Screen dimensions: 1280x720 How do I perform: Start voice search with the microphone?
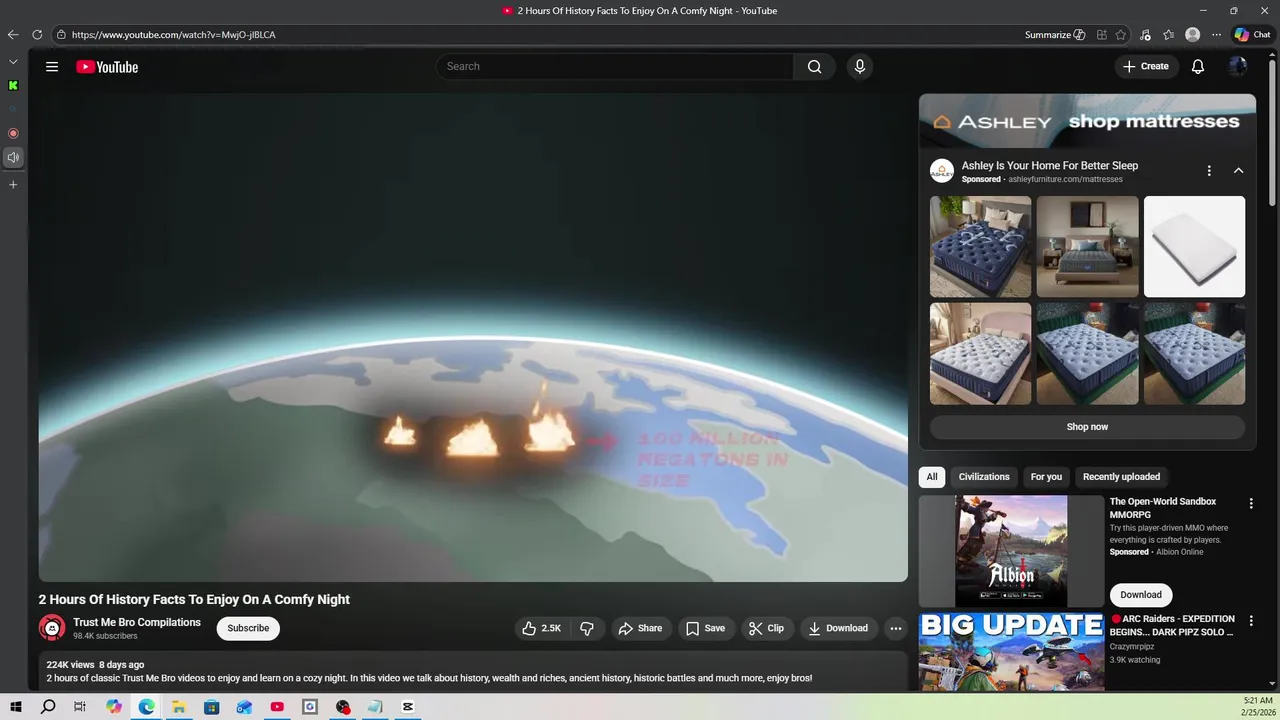(859, 66)
